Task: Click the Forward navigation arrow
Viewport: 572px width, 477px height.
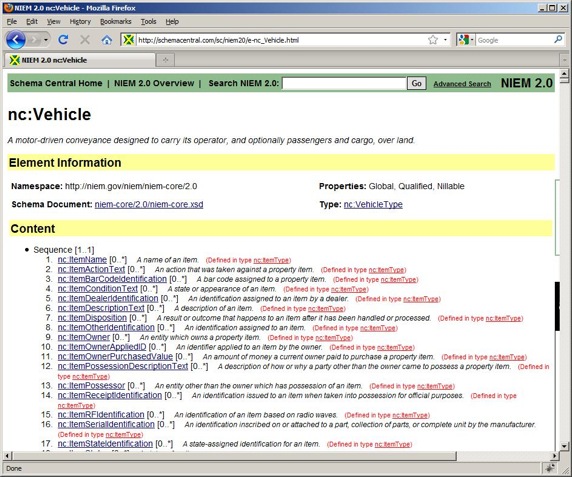Action: coord(34,40)
